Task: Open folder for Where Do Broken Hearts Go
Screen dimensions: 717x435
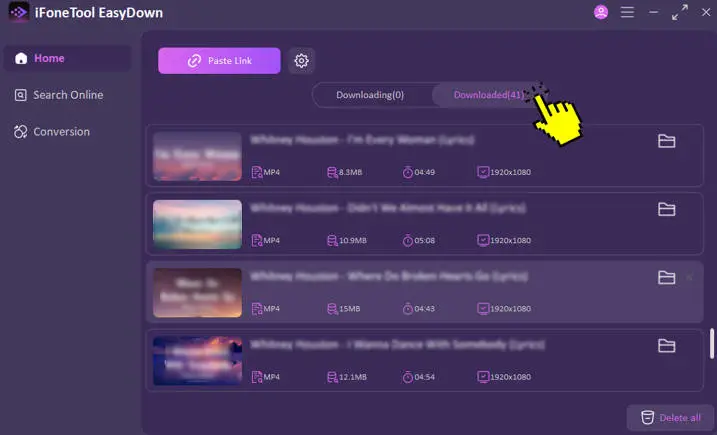Action: click(666, 277)
